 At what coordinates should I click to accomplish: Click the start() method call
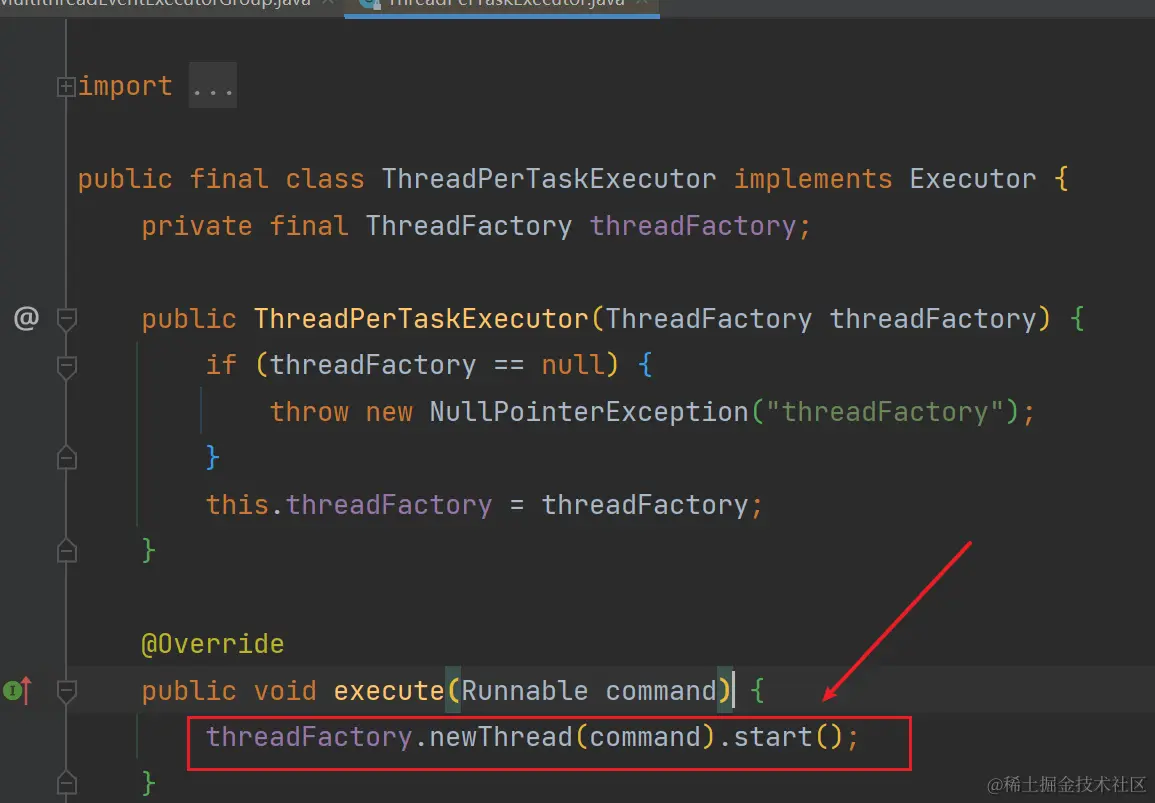coord(788,737)
